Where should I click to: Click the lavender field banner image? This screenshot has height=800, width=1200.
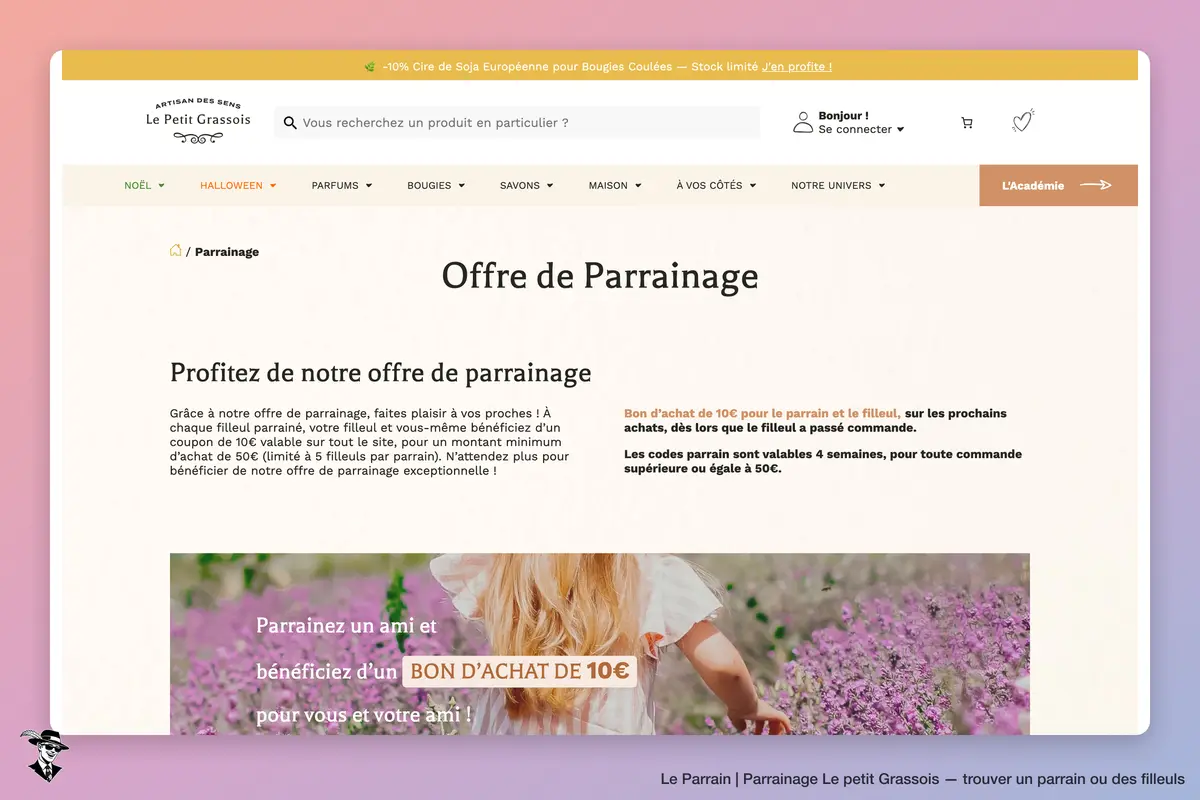click(600, 644)
